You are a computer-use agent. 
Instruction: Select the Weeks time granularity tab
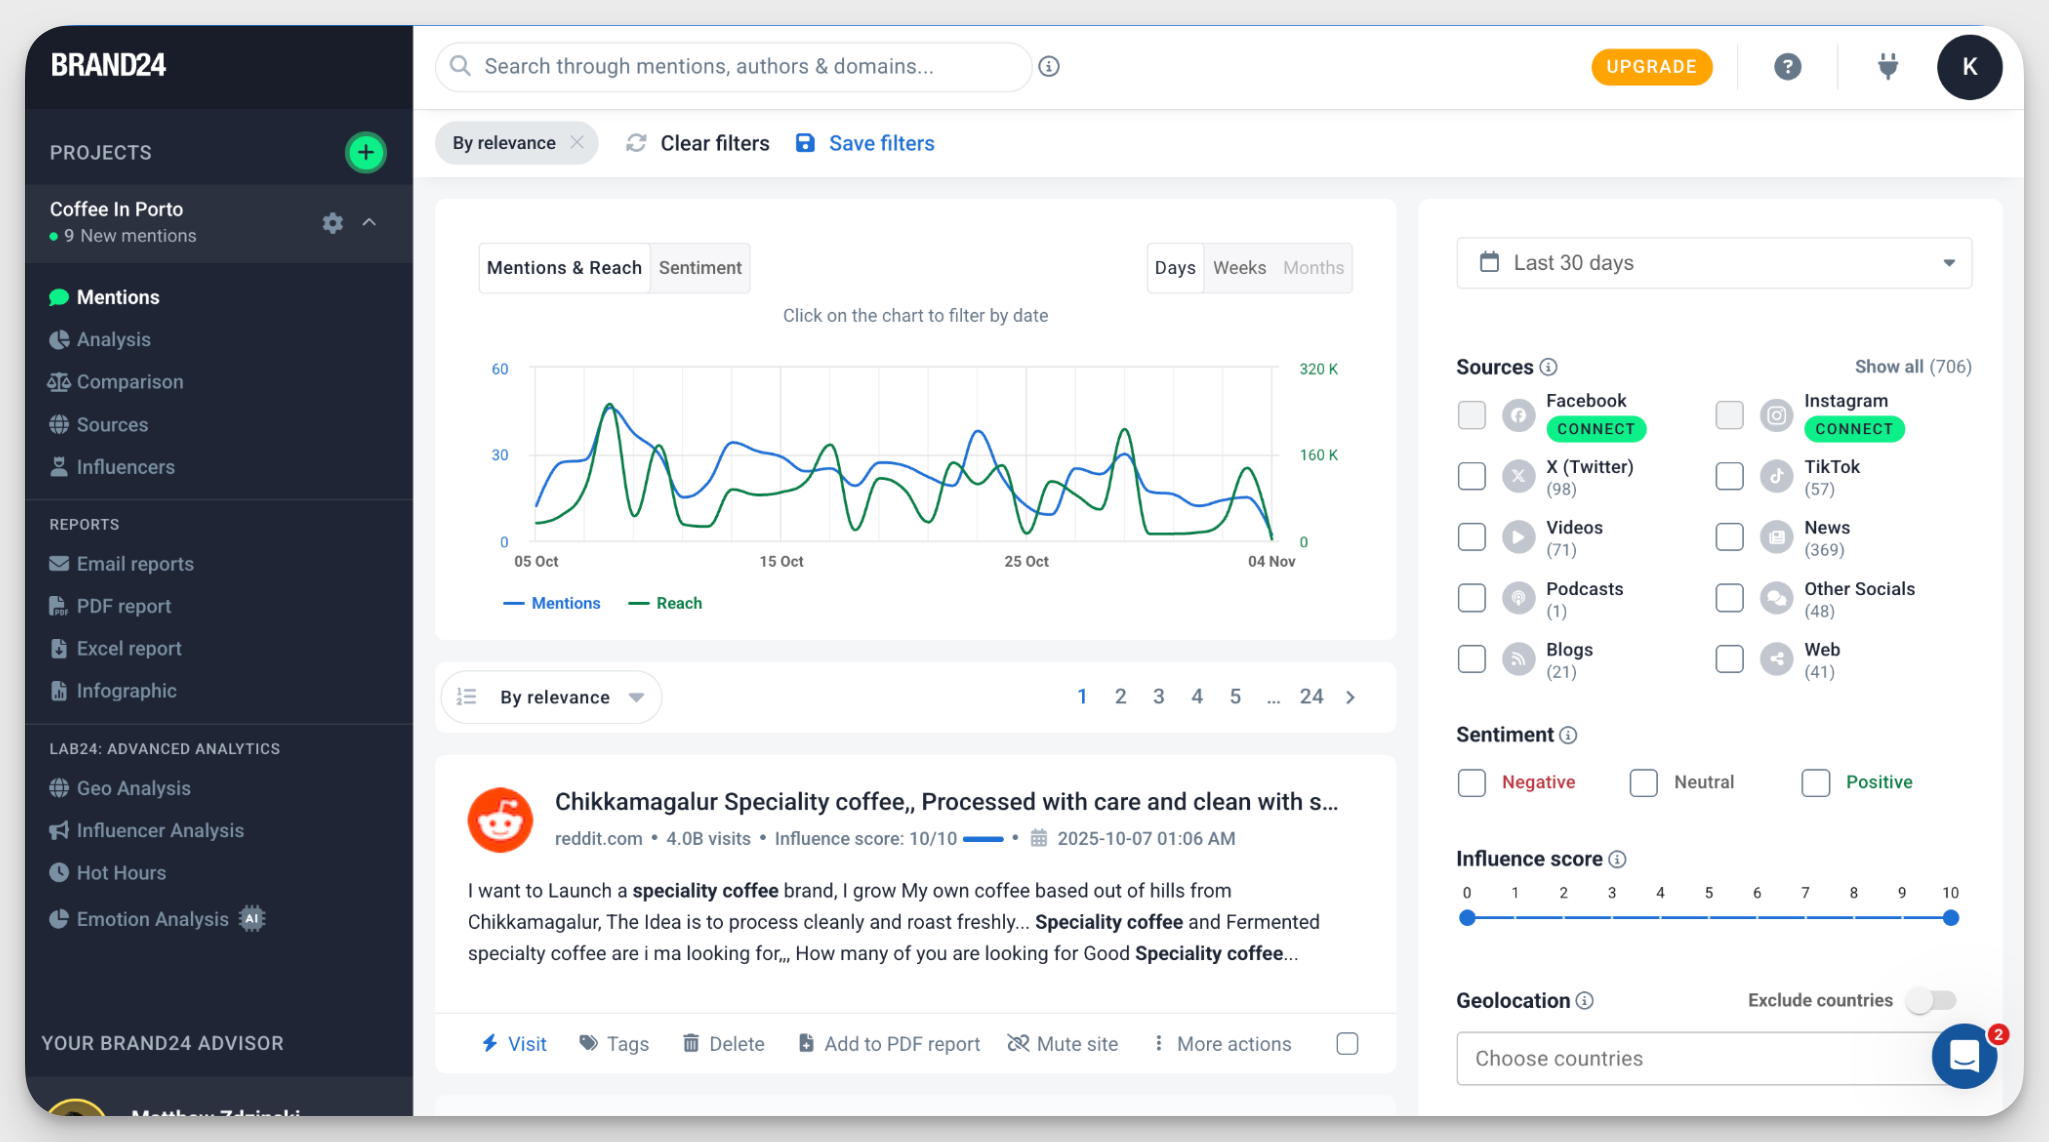1239,267
